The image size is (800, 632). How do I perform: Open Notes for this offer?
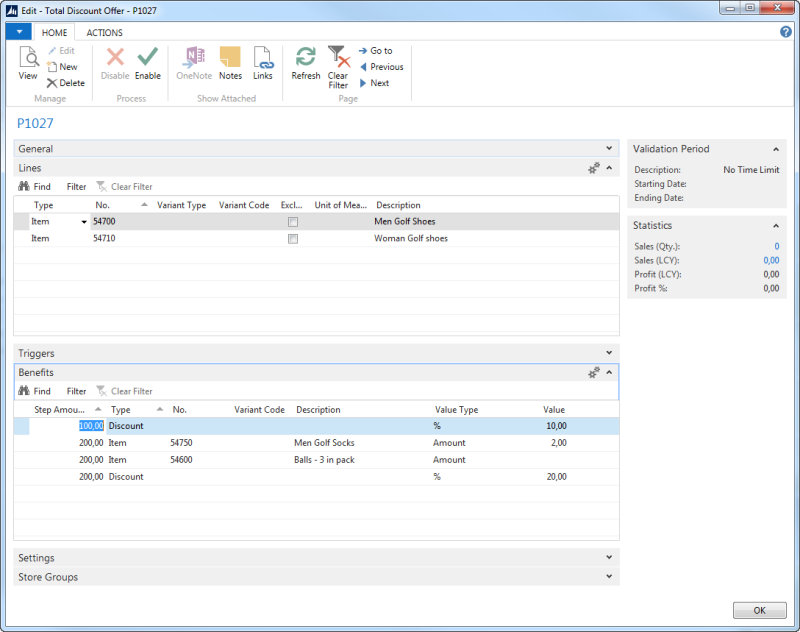230,63
